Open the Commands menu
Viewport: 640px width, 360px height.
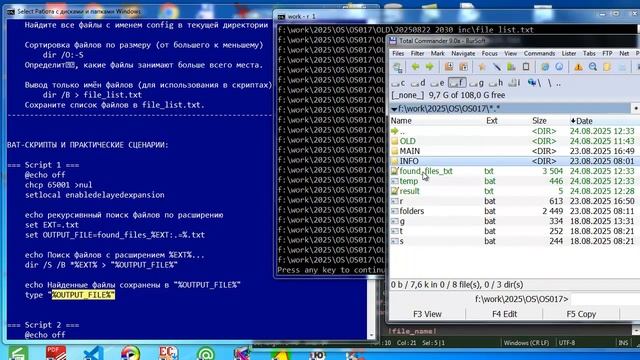tap(539, 53)
